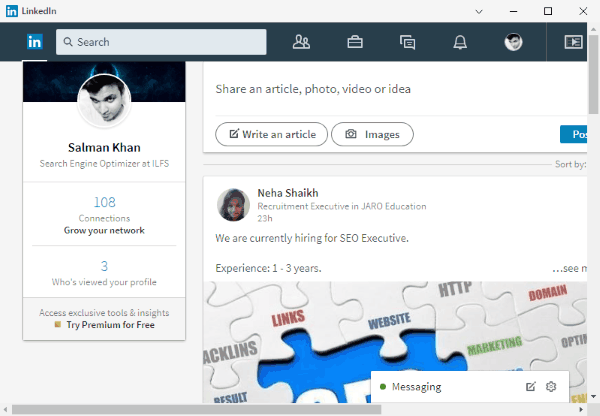Click the vertical scrollbar down arrow

tap(593, 397)
